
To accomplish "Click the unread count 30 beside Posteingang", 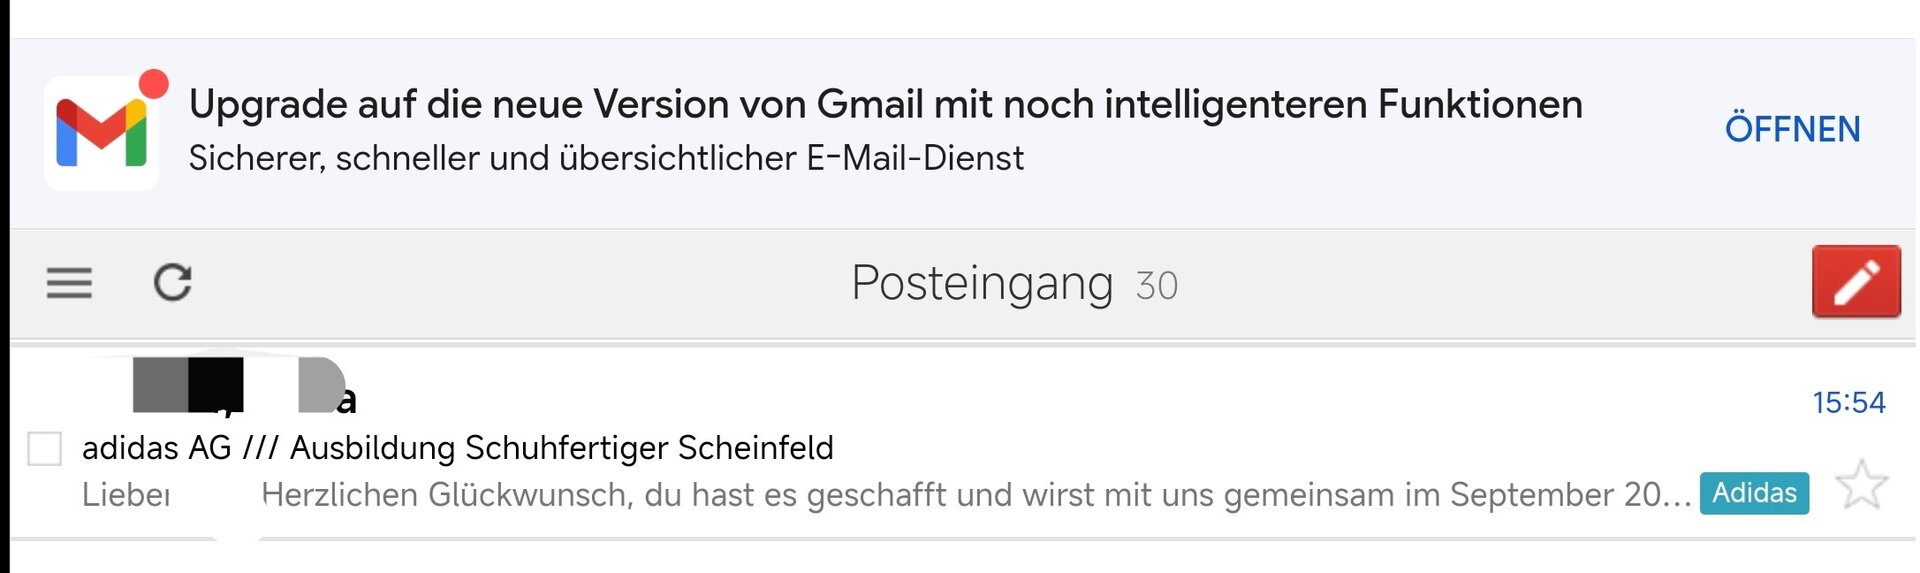I will (1157, 286).
